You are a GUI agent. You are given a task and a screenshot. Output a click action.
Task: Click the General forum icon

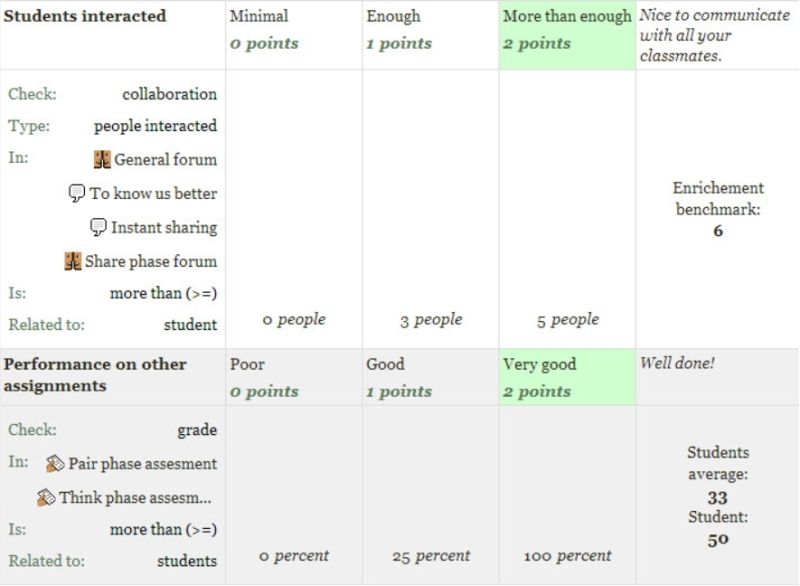102,160
